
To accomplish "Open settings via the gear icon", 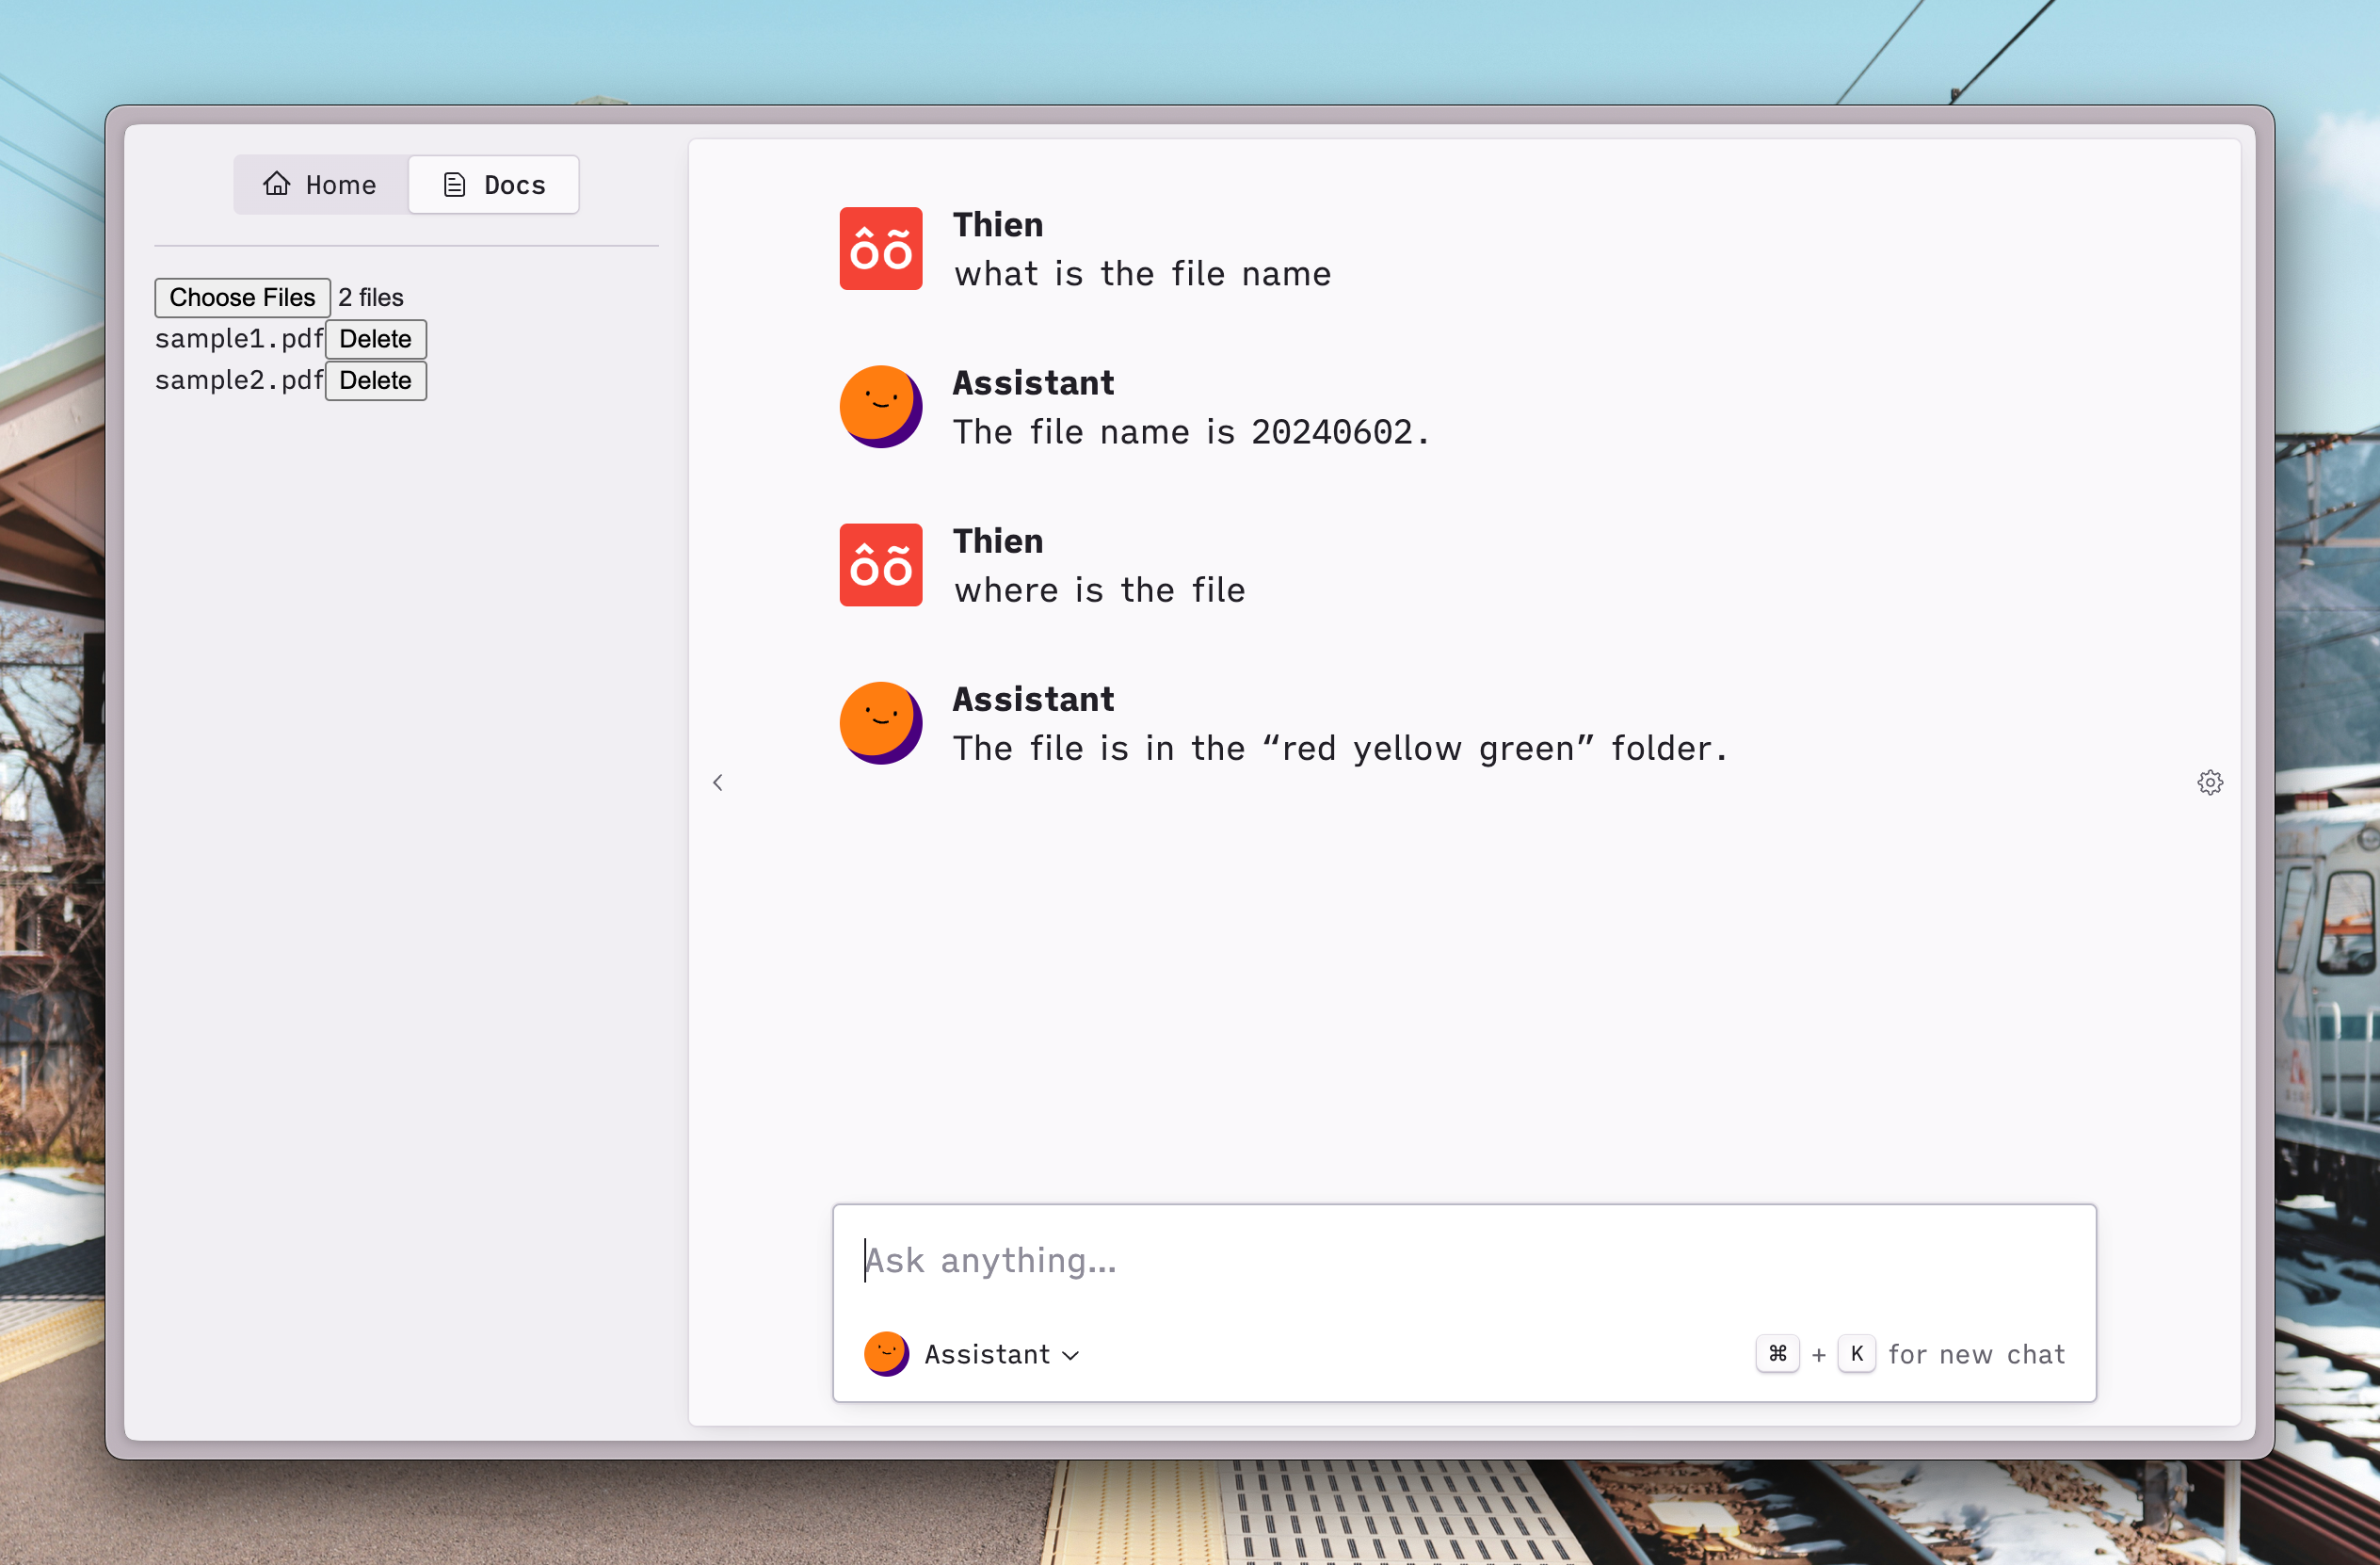I will tap(2210, 783).
